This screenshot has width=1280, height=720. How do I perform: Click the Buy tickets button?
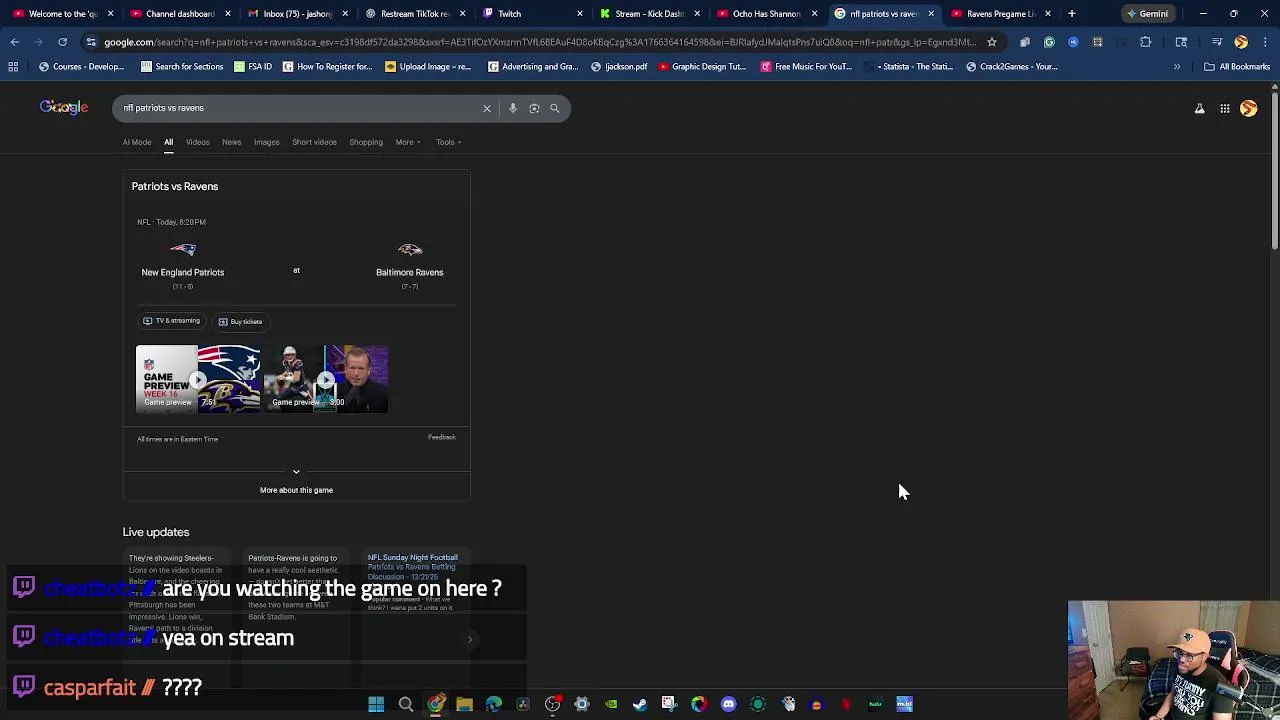(x=241, y=321)
